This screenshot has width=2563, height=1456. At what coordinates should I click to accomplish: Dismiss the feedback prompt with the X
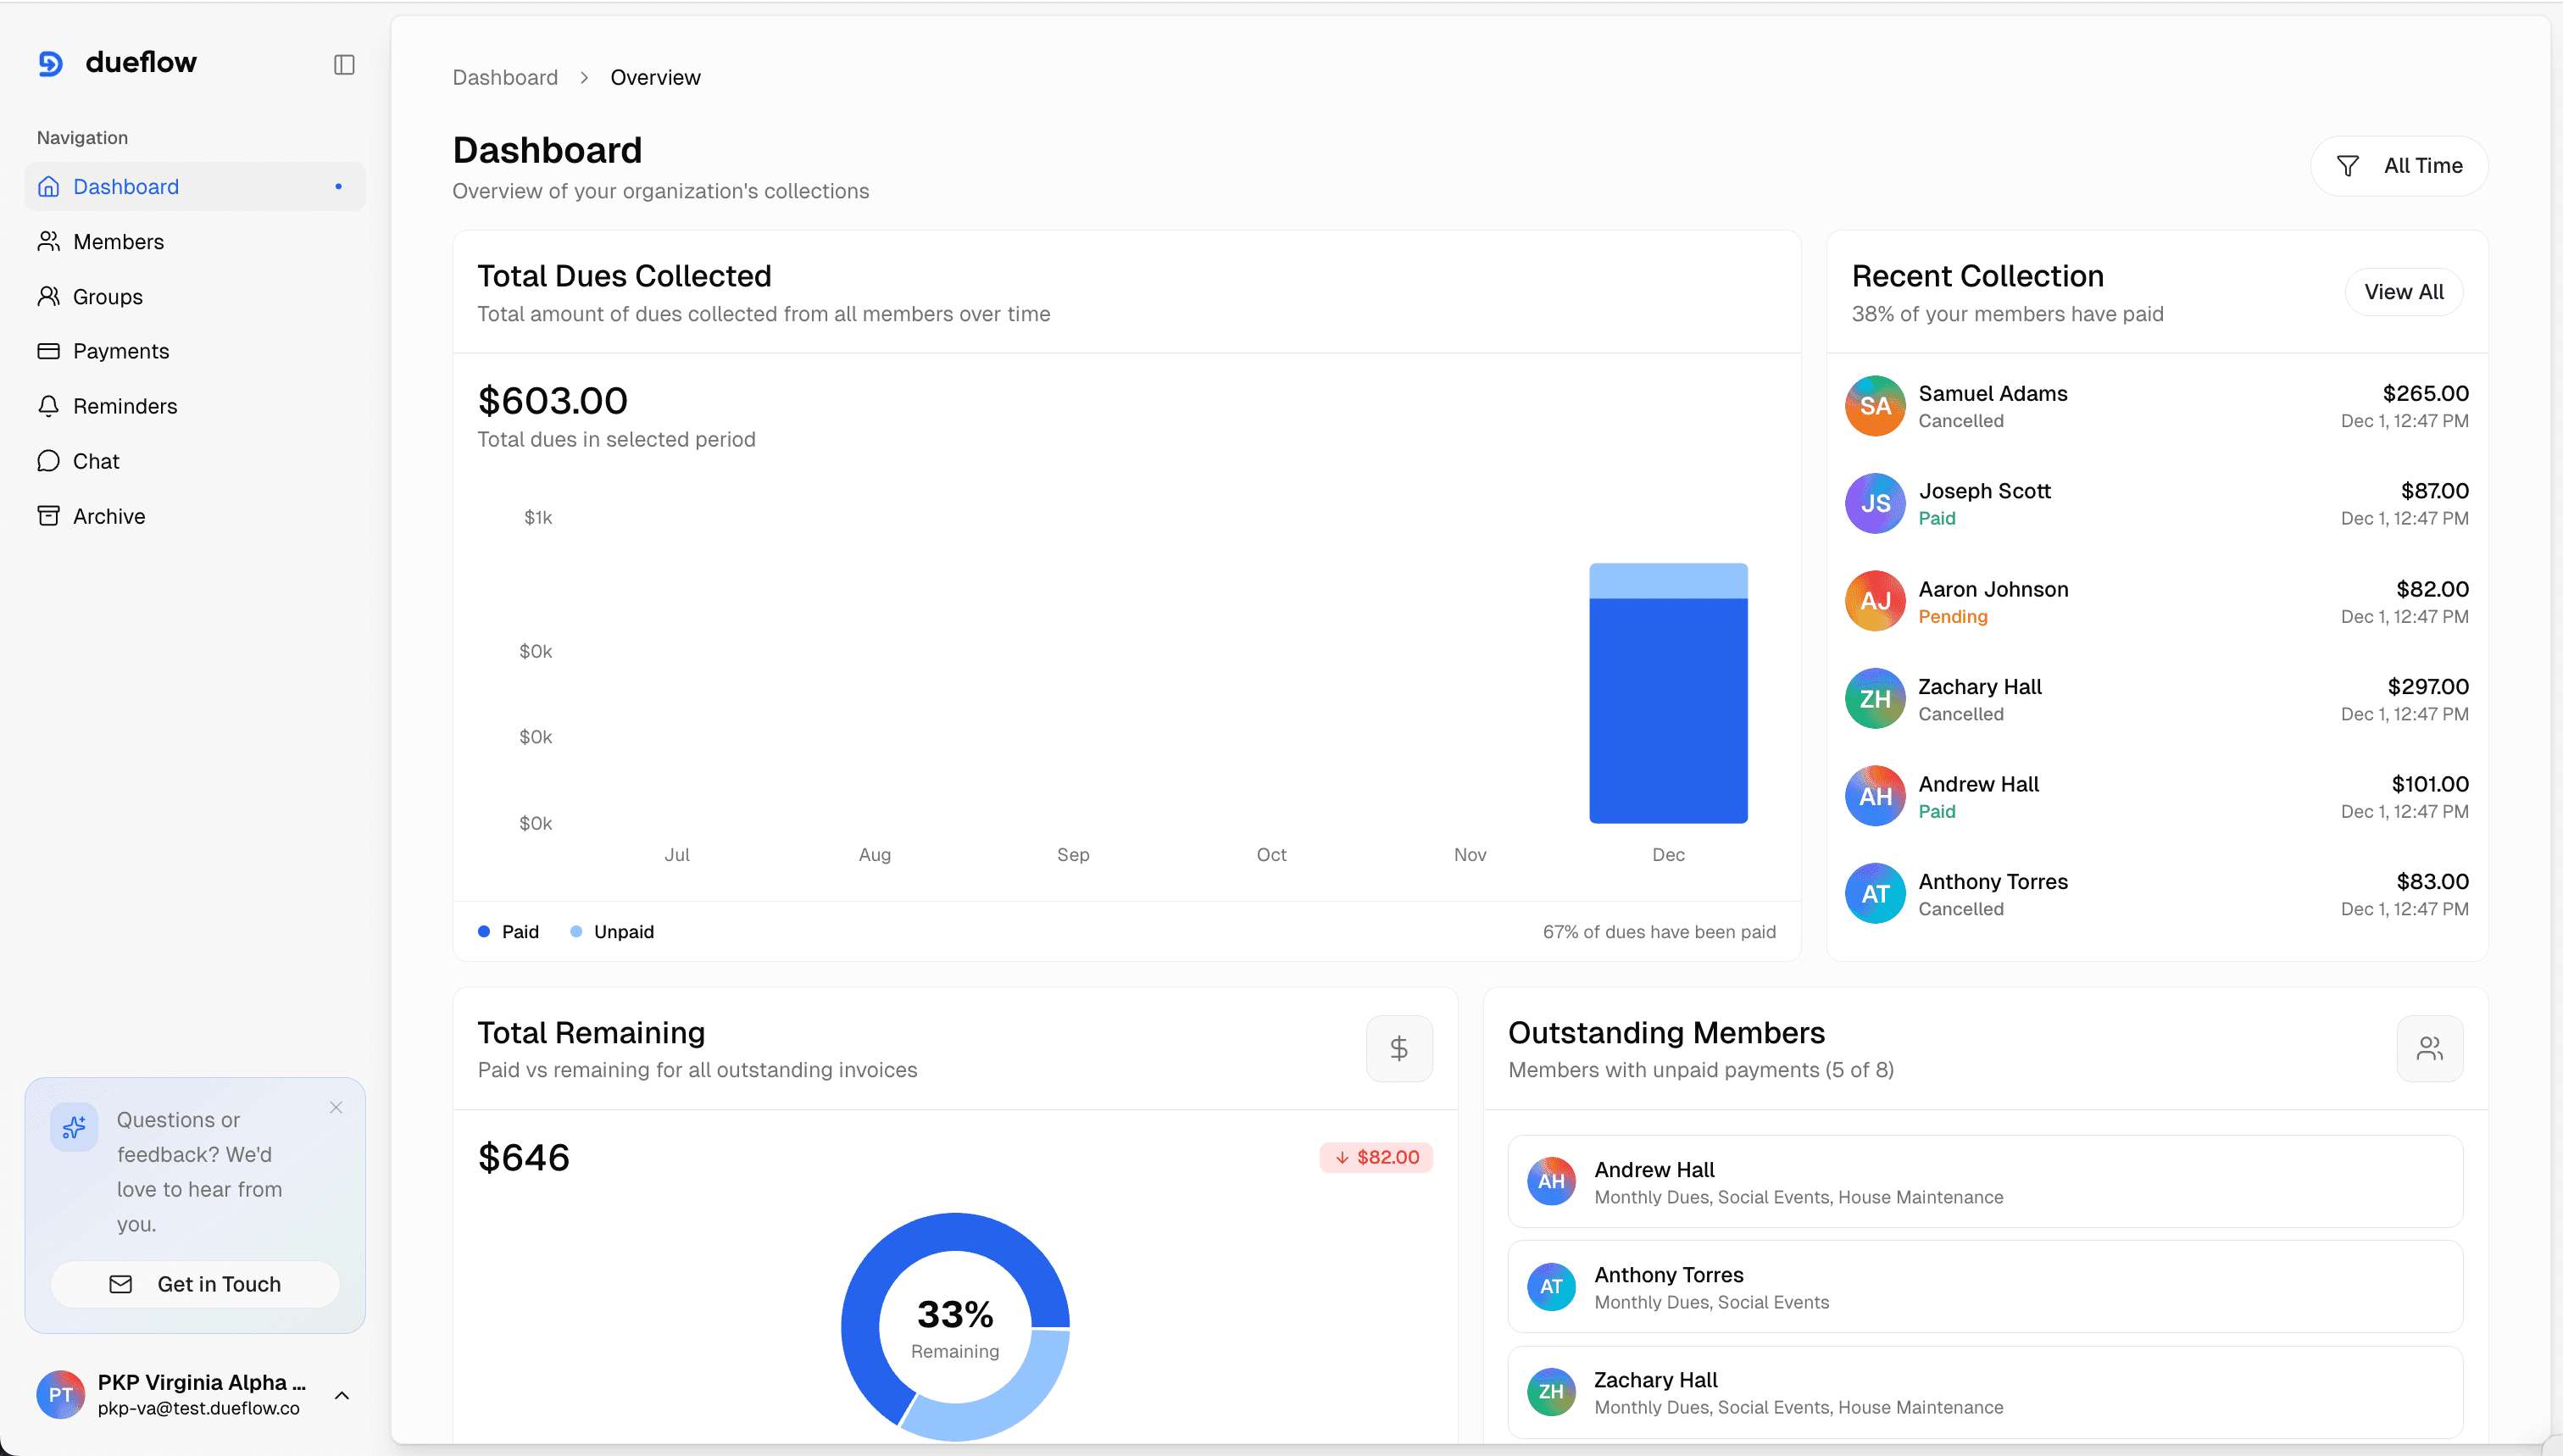[335, 1107]
